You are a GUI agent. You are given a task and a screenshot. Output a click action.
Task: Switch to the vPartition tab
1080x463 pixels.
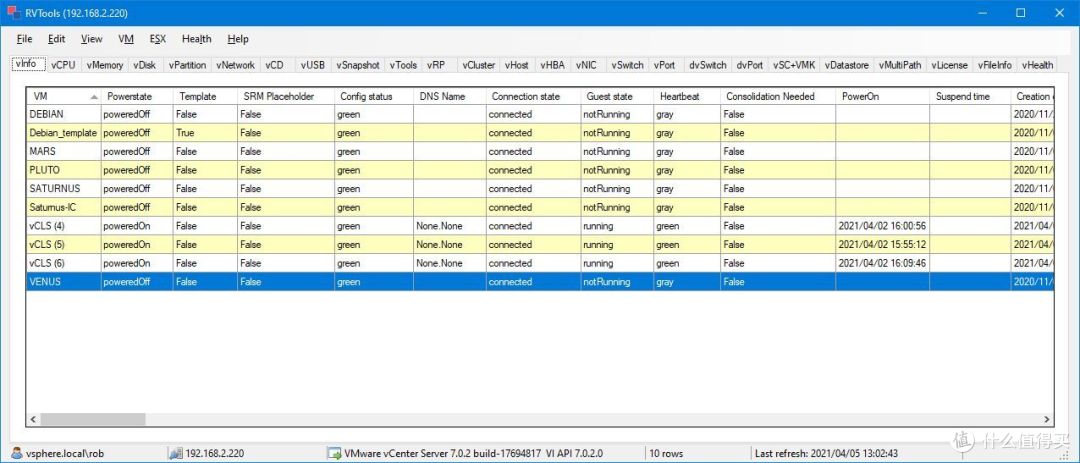click(x=187, y=65)
